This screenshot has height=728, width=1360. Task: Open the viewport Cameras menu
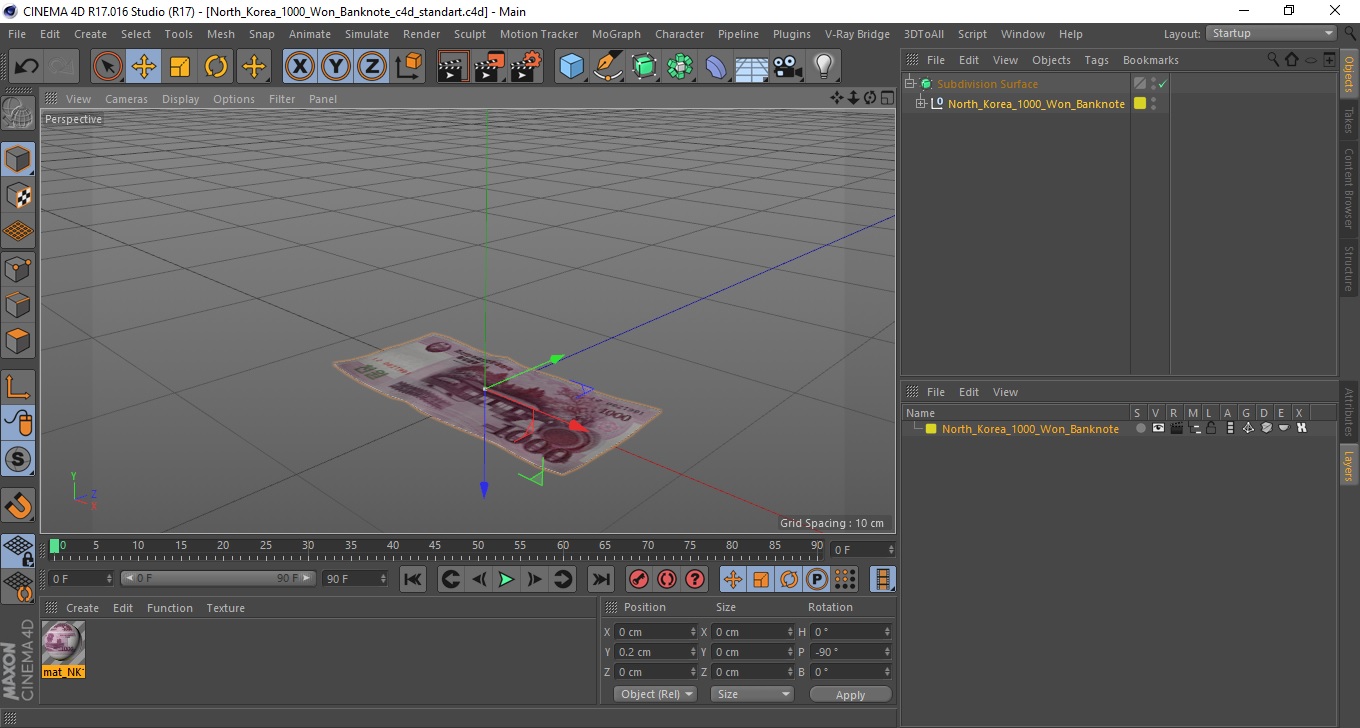tap(126, 99)
